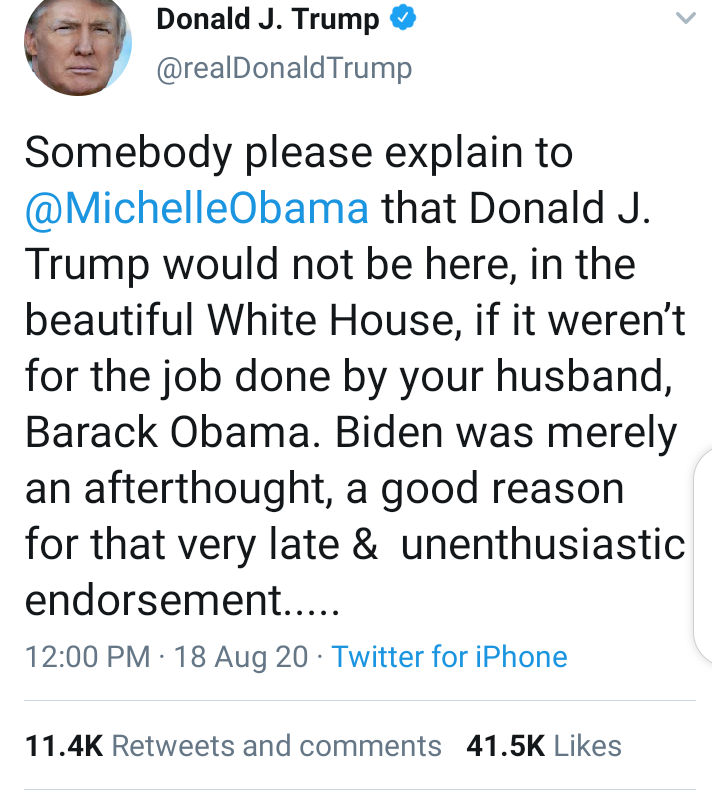712x801 pixels.
Task: Open the @MichelleObama mention
Action: click(x=197, y=209)
